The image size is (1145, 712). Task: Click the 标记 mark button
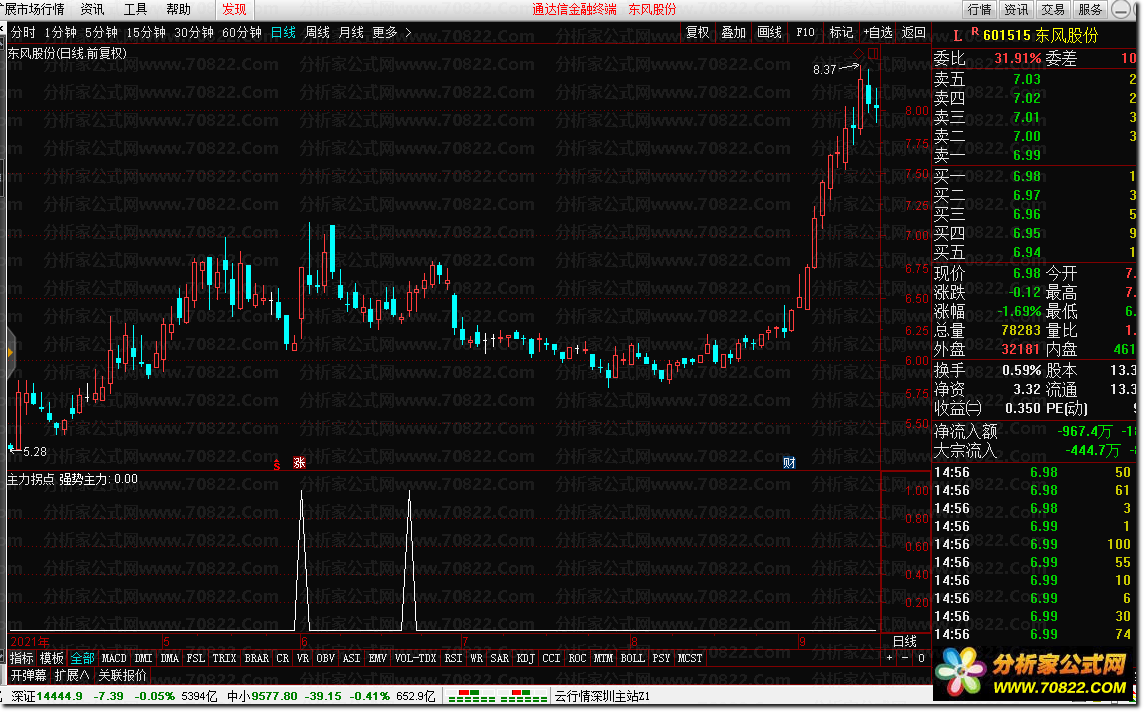[840, 33]
